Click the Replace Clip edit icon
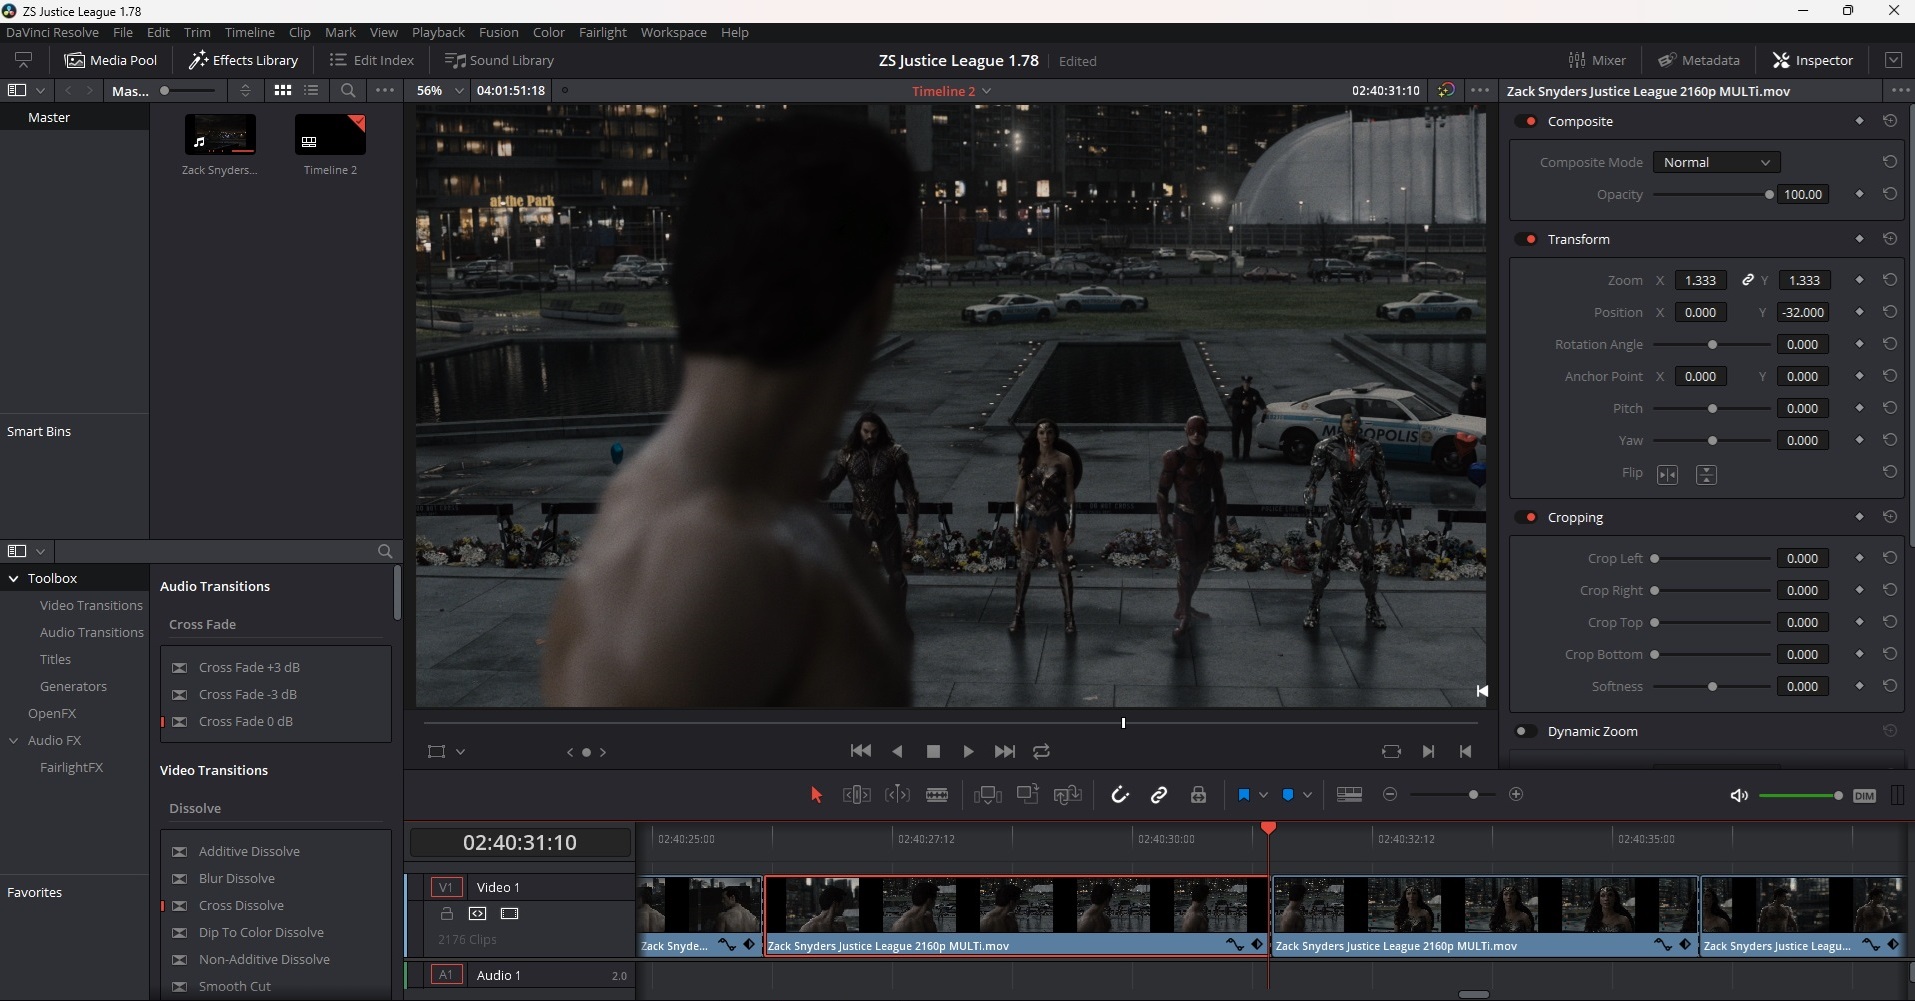 coord(1068,795)
